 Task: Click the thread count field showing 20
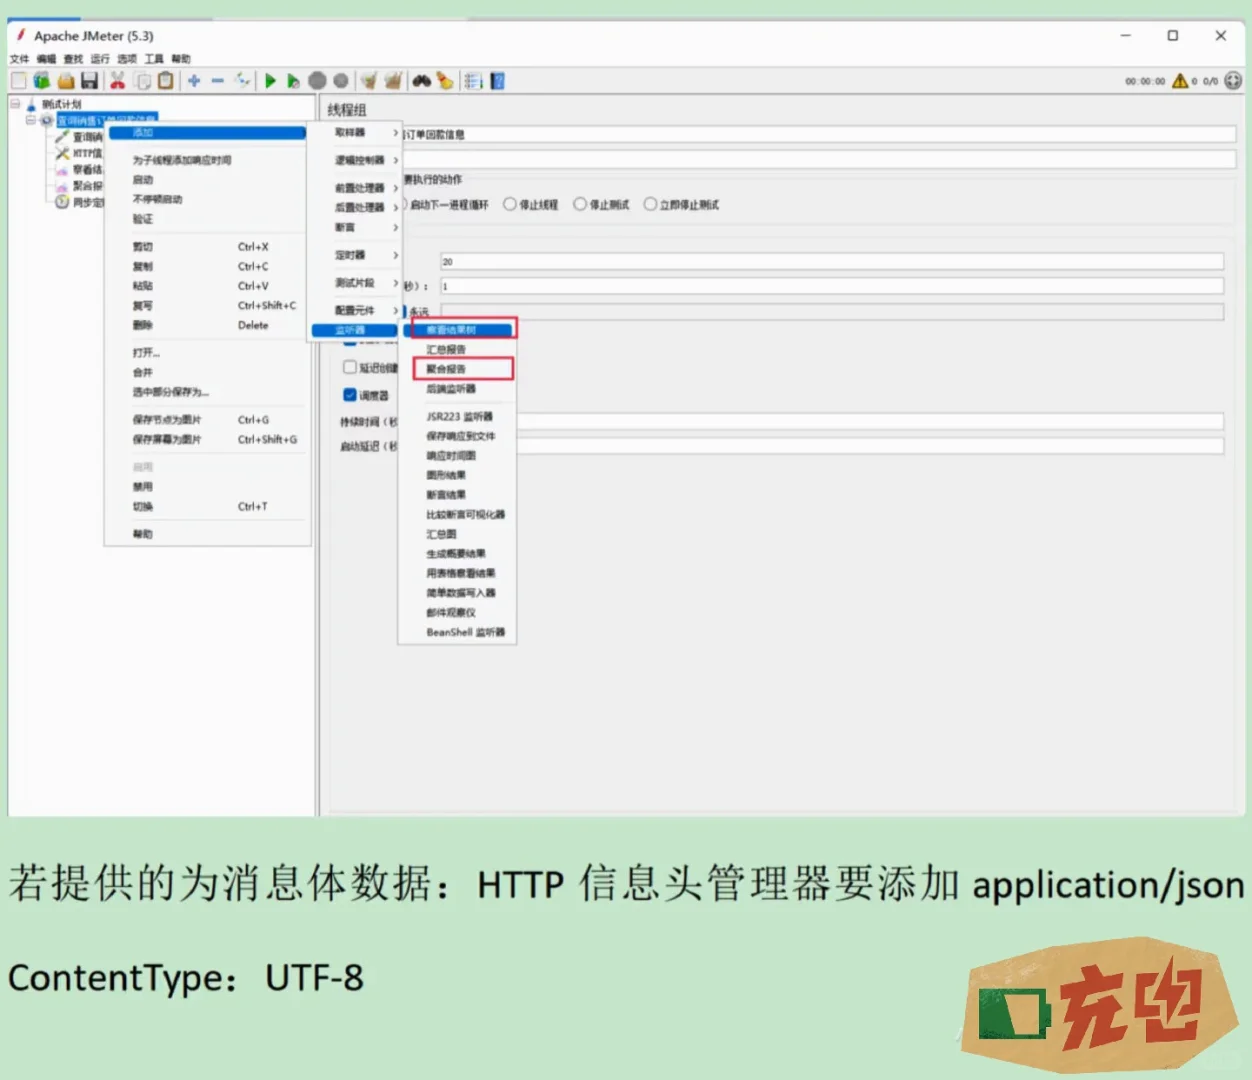tap(832, 261)
